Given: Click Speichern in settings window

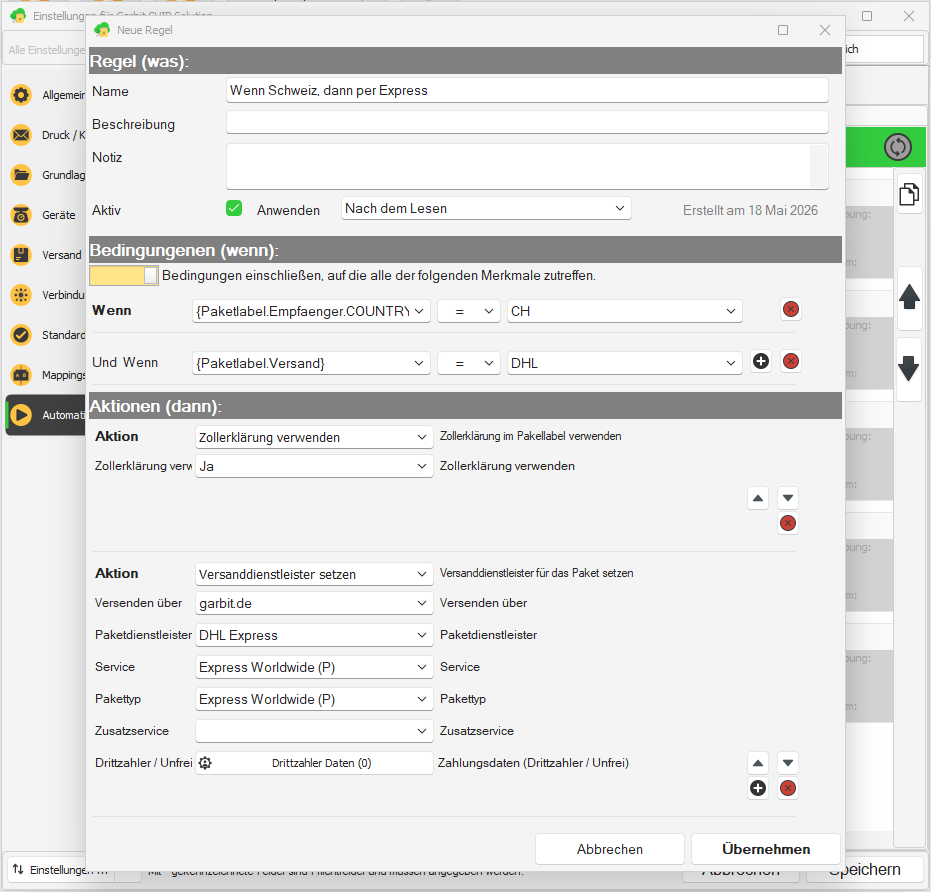Looking at the screenshot, I should click(864, 870).
